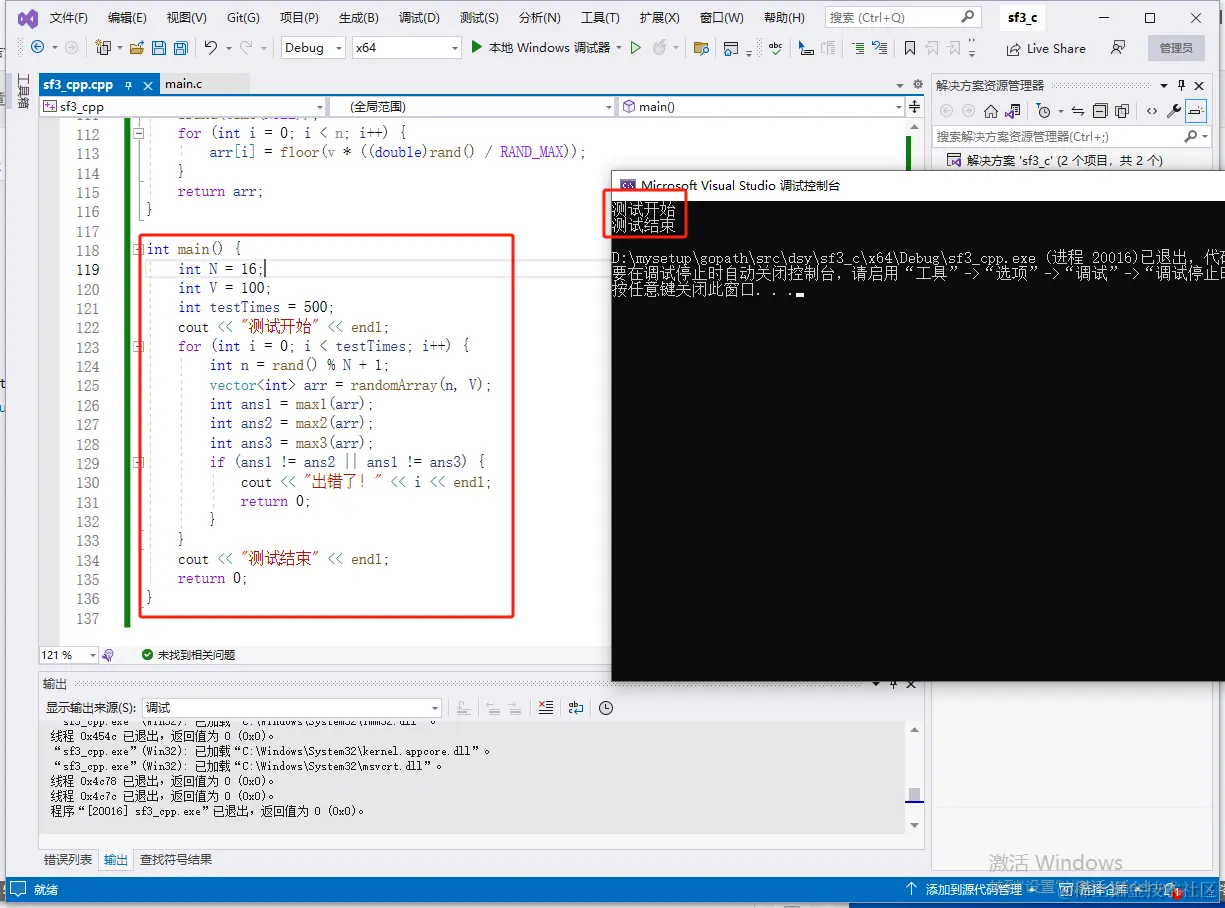Click the Live Share button
The width and height of the screenshot is (1225, 908).
tap(1046, 48)
